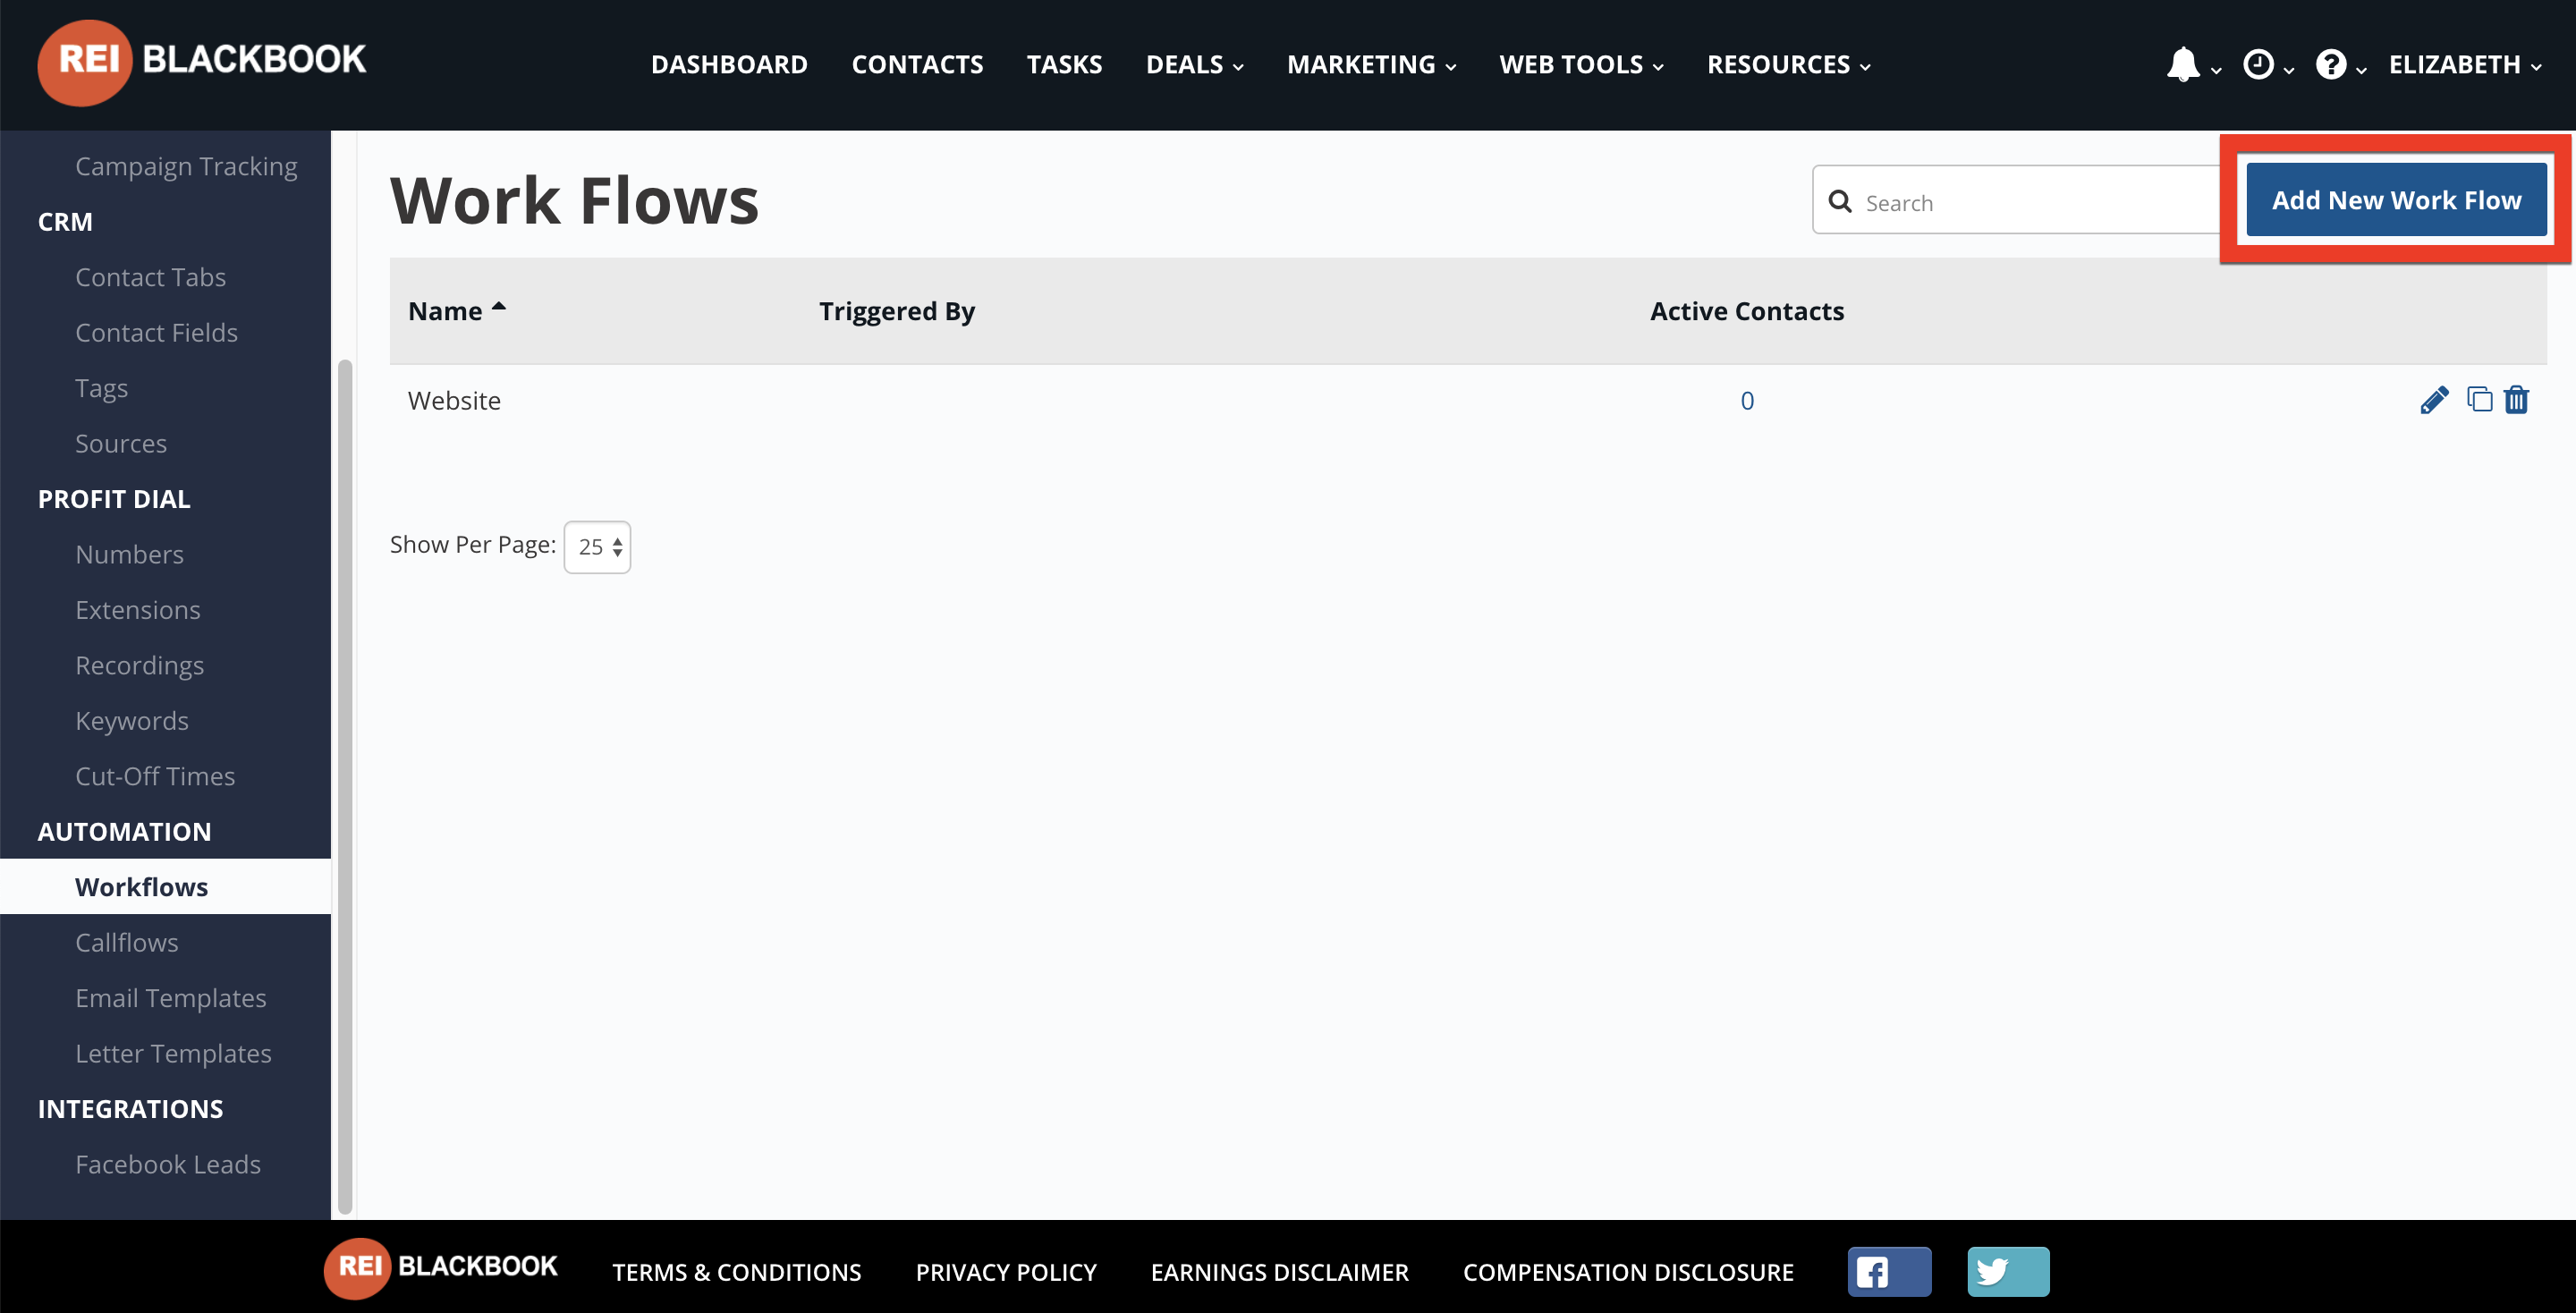Screen dimensions: 2576x1313
Task: Click the Integrations section heading
Action: pos(130,1109)
